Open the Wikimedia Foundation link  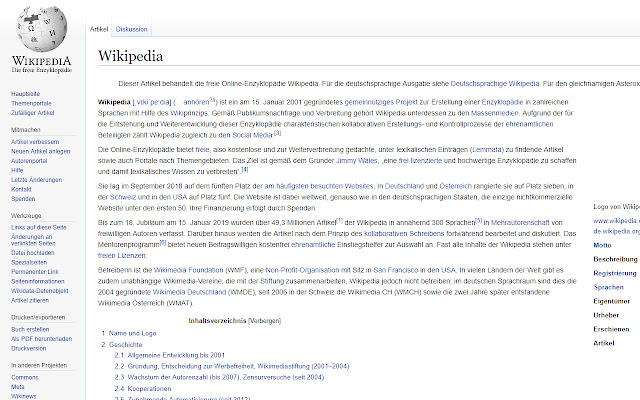[189, 270]
